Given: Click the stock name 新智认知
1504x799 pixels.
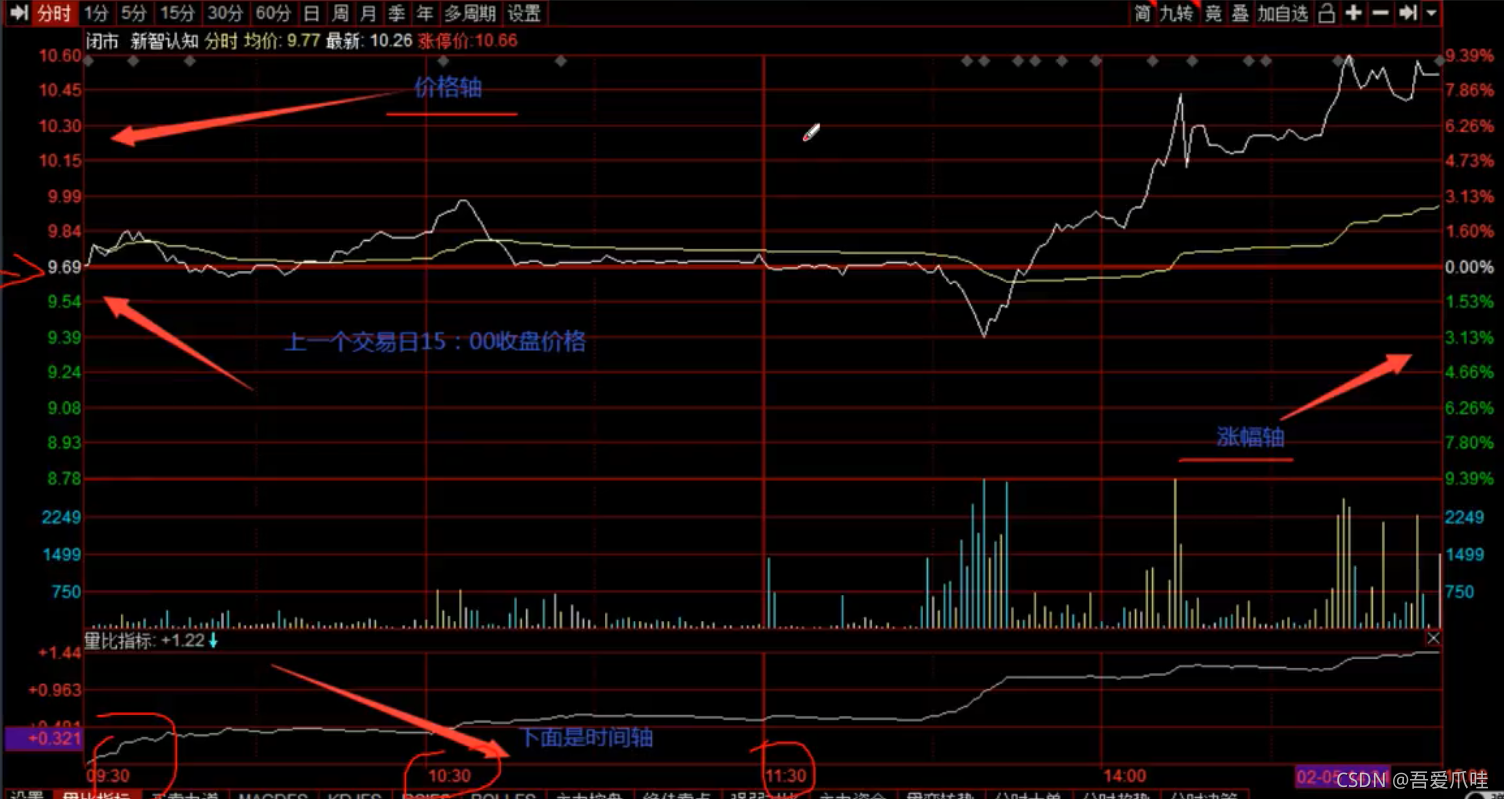Looking at the screenshot, I should coord(164,41).
